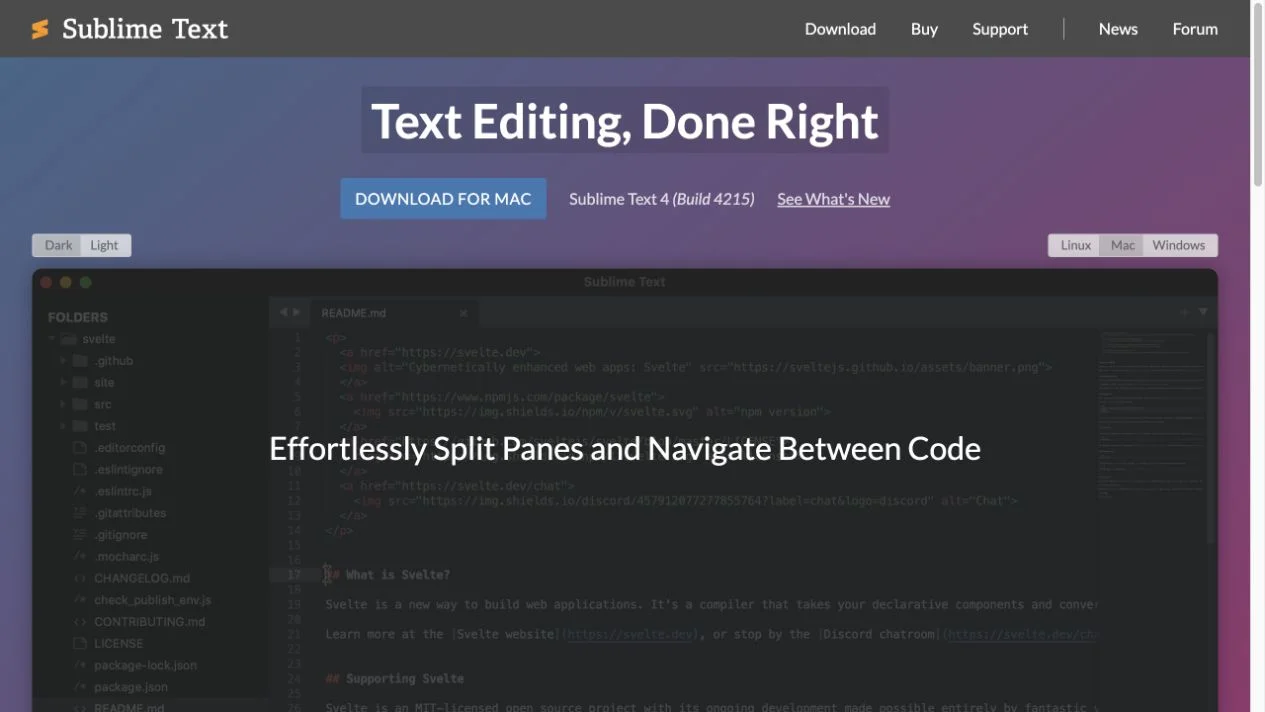The height and width of the screenshot is (712, 1265).
Task: Click the check_publish_env.js file icon
Action: (x=80, y=600)
